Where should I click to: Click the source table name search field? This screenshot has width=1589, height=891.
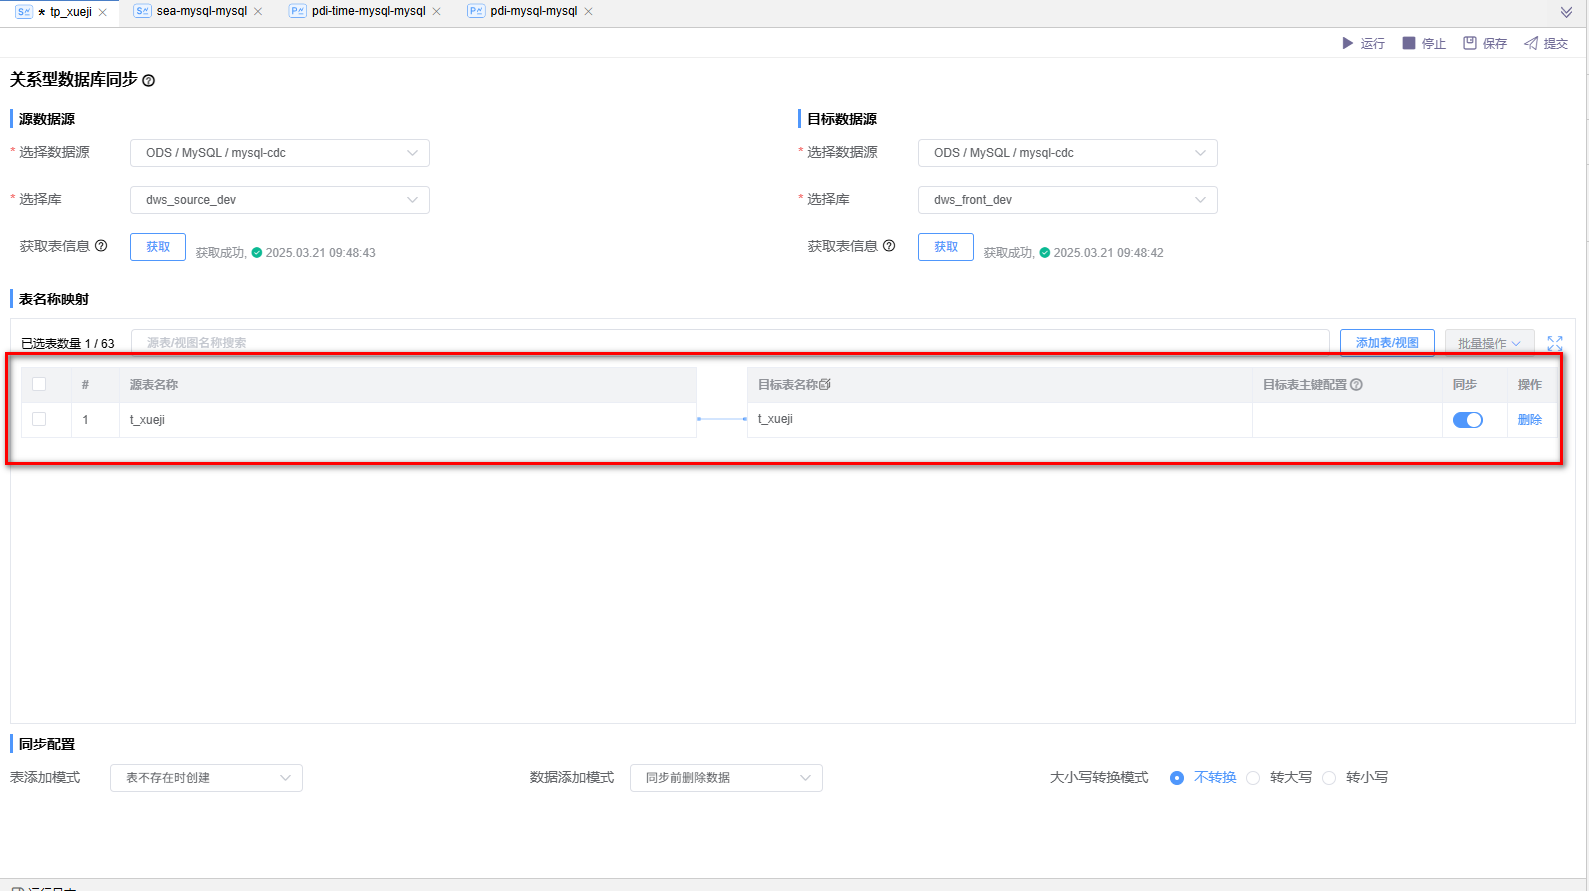[x=730, y=343]
